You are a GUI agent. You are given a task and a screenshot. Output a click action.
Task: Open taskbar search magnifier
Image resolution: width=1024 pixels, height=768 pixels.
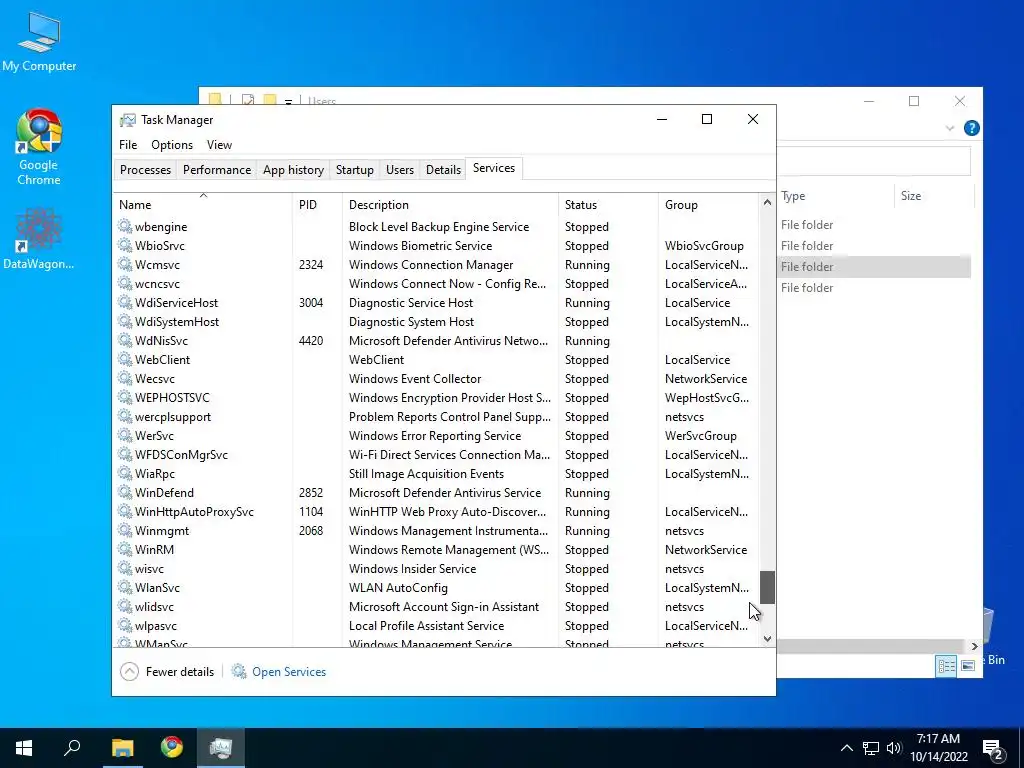72,748
